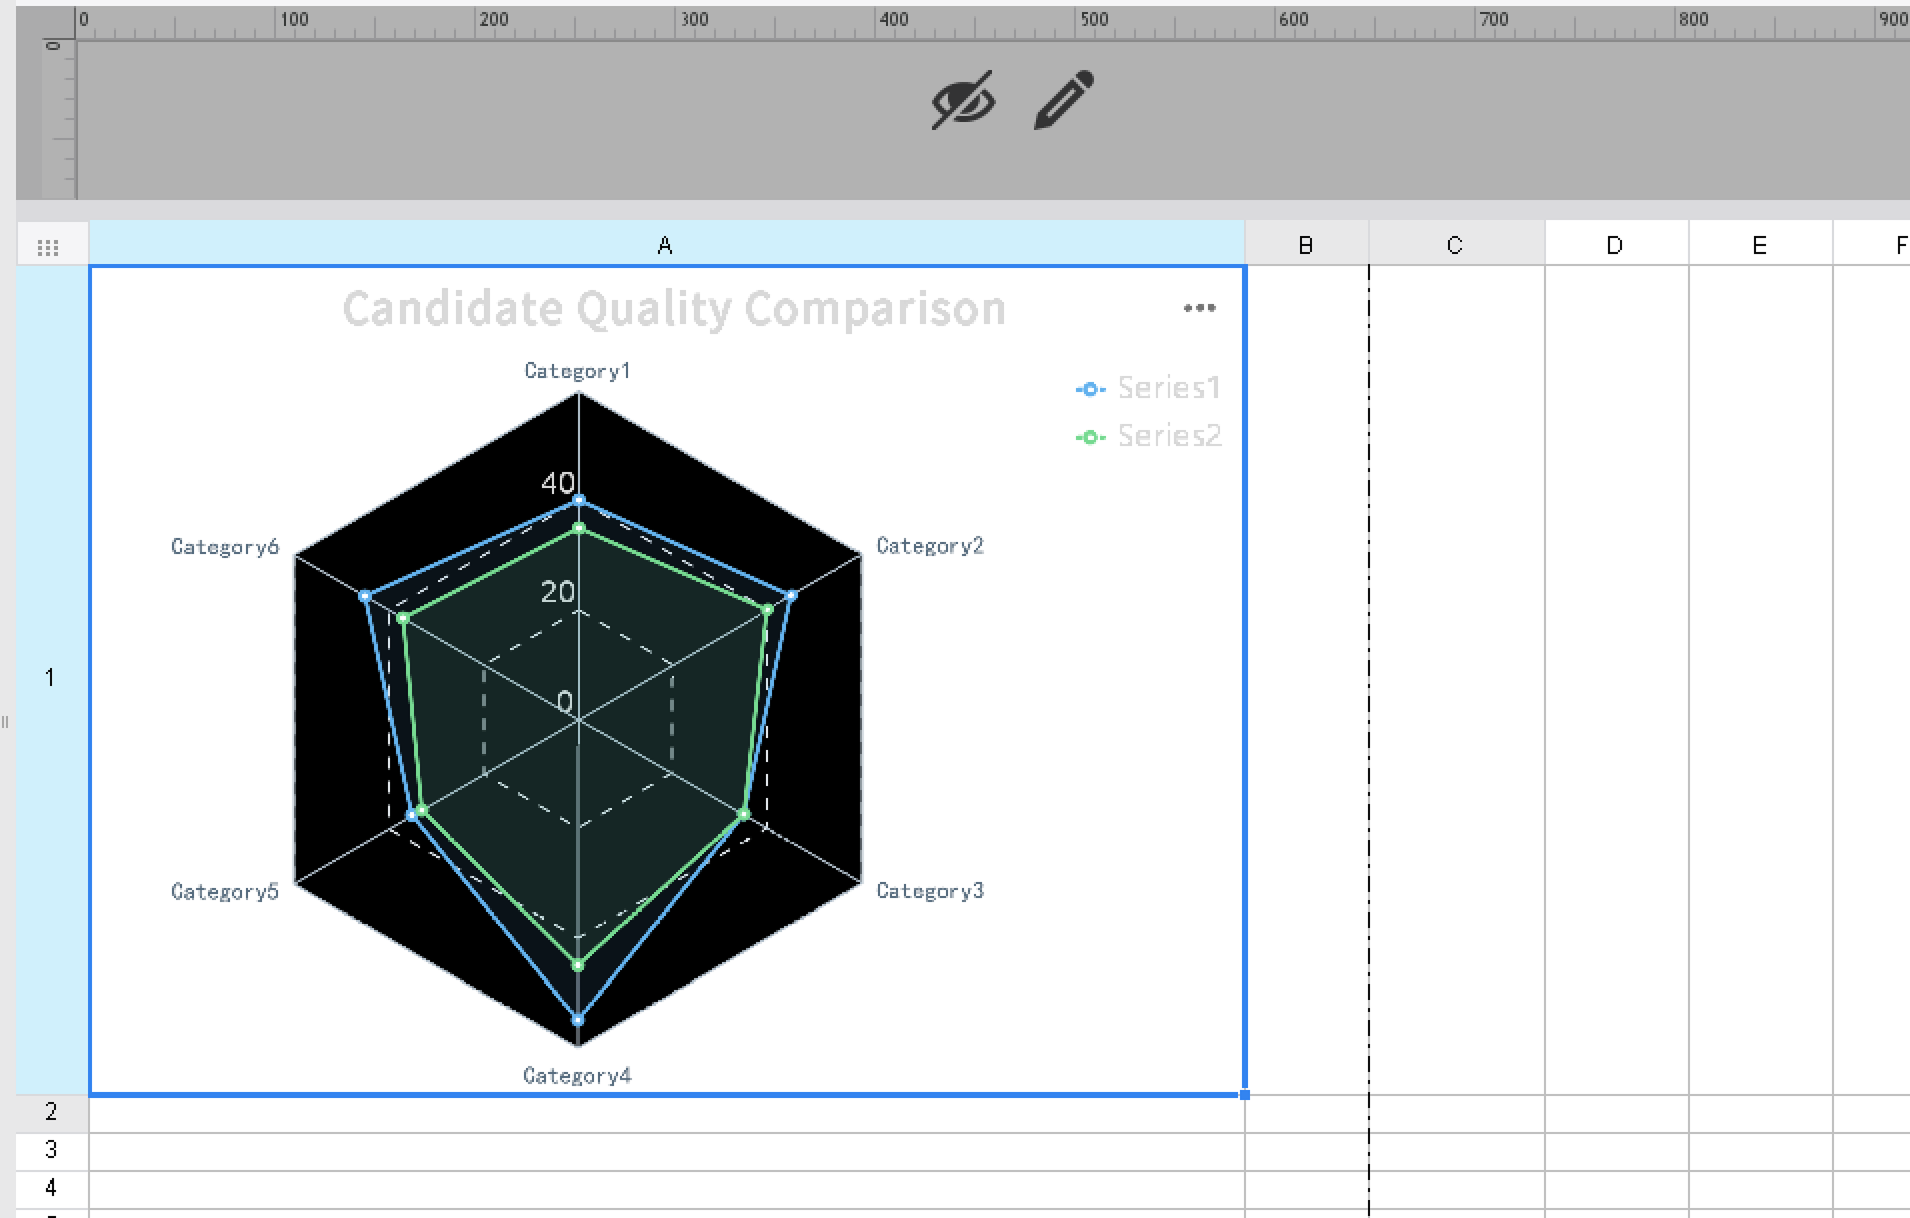Viewport: 1910px width, 1218px height.
Task: Click the hidden-eye visibility icon
Action: [963, 100]
